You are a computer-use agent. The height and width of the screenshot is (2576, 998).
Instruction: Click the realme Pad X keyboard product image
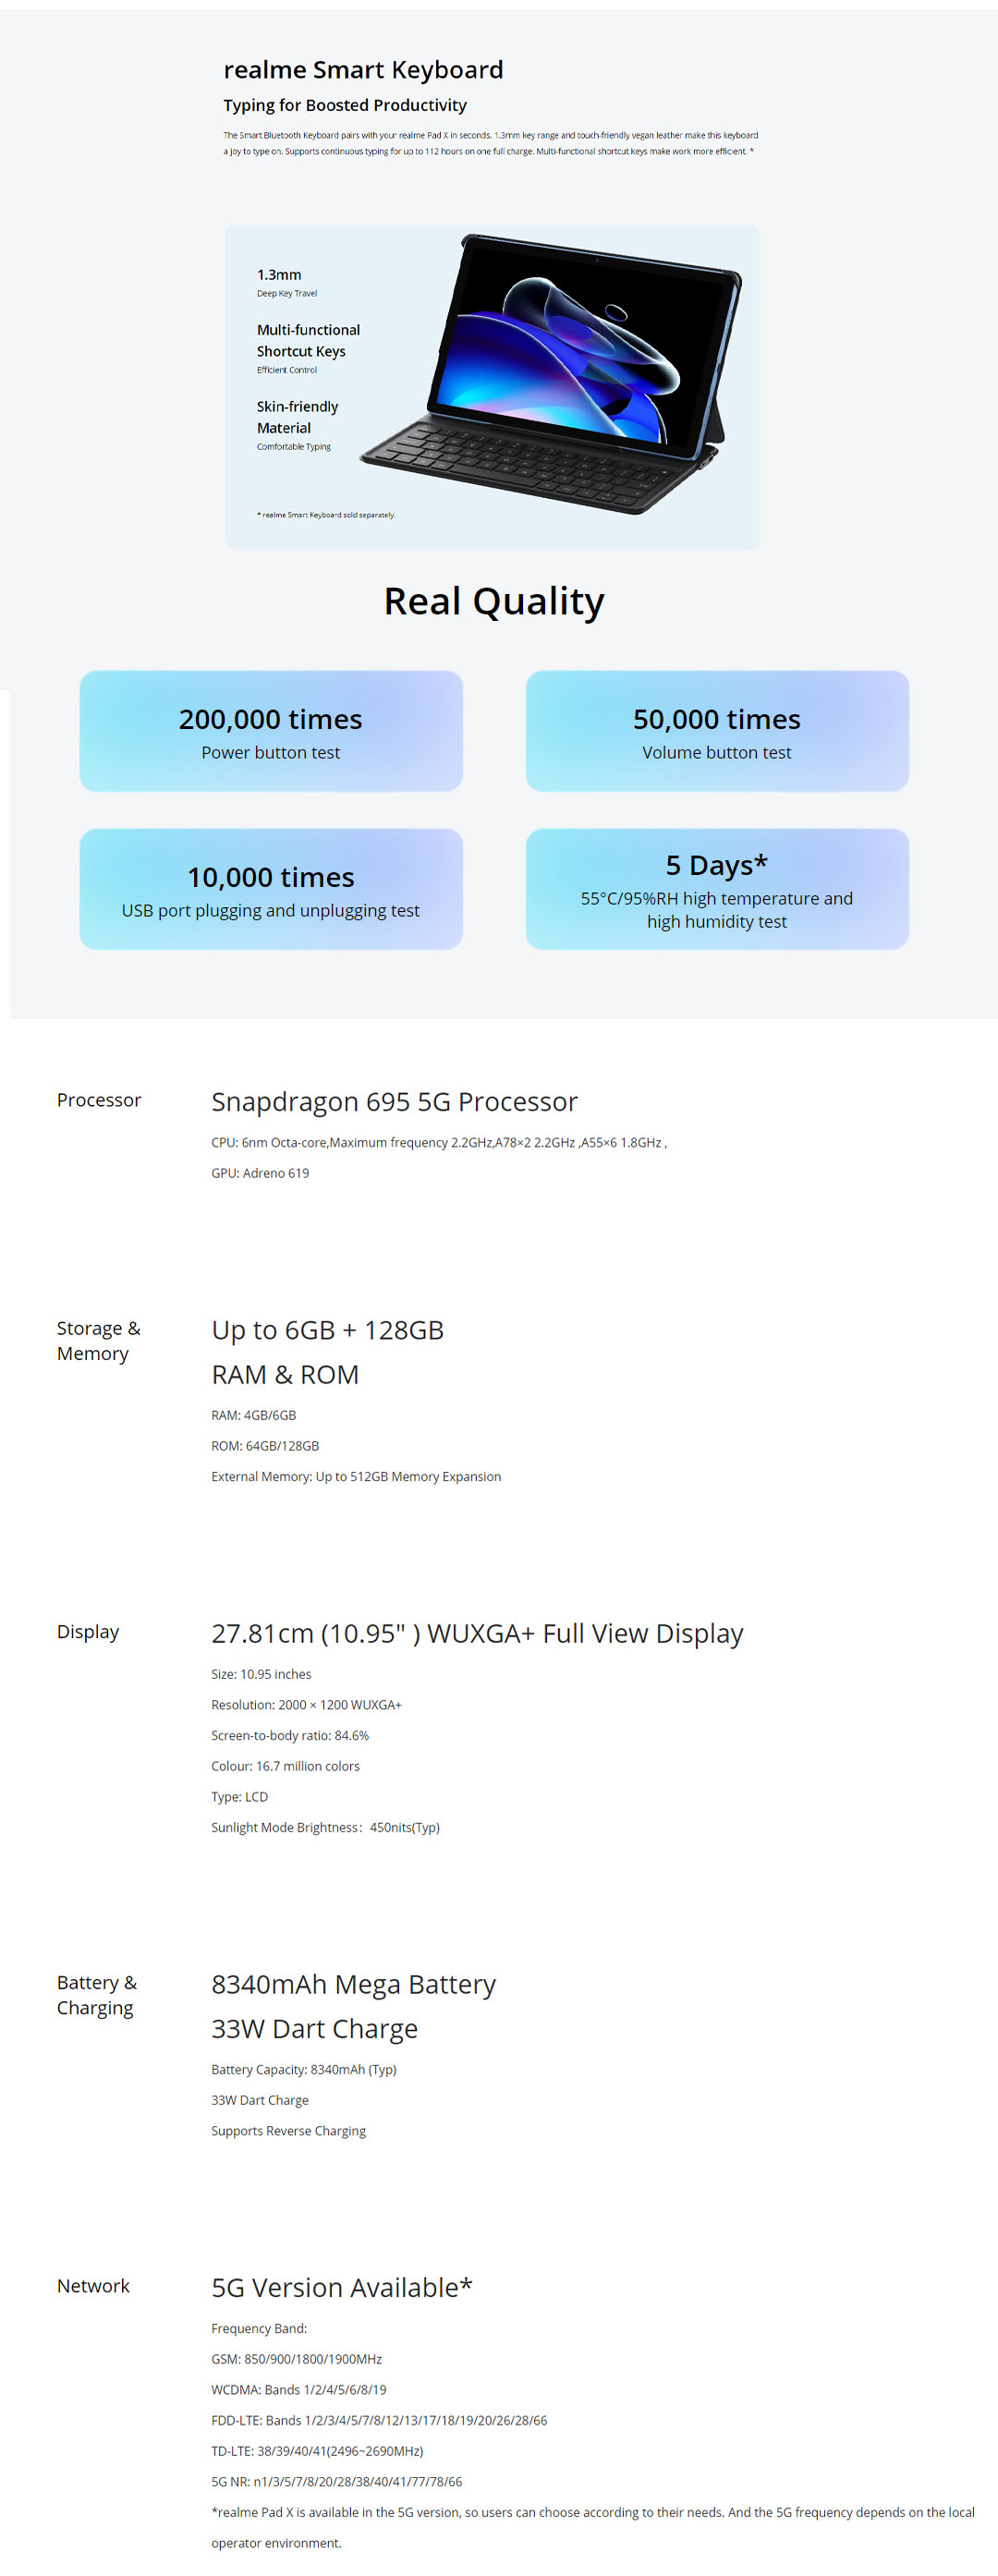[x=552, y=375]
